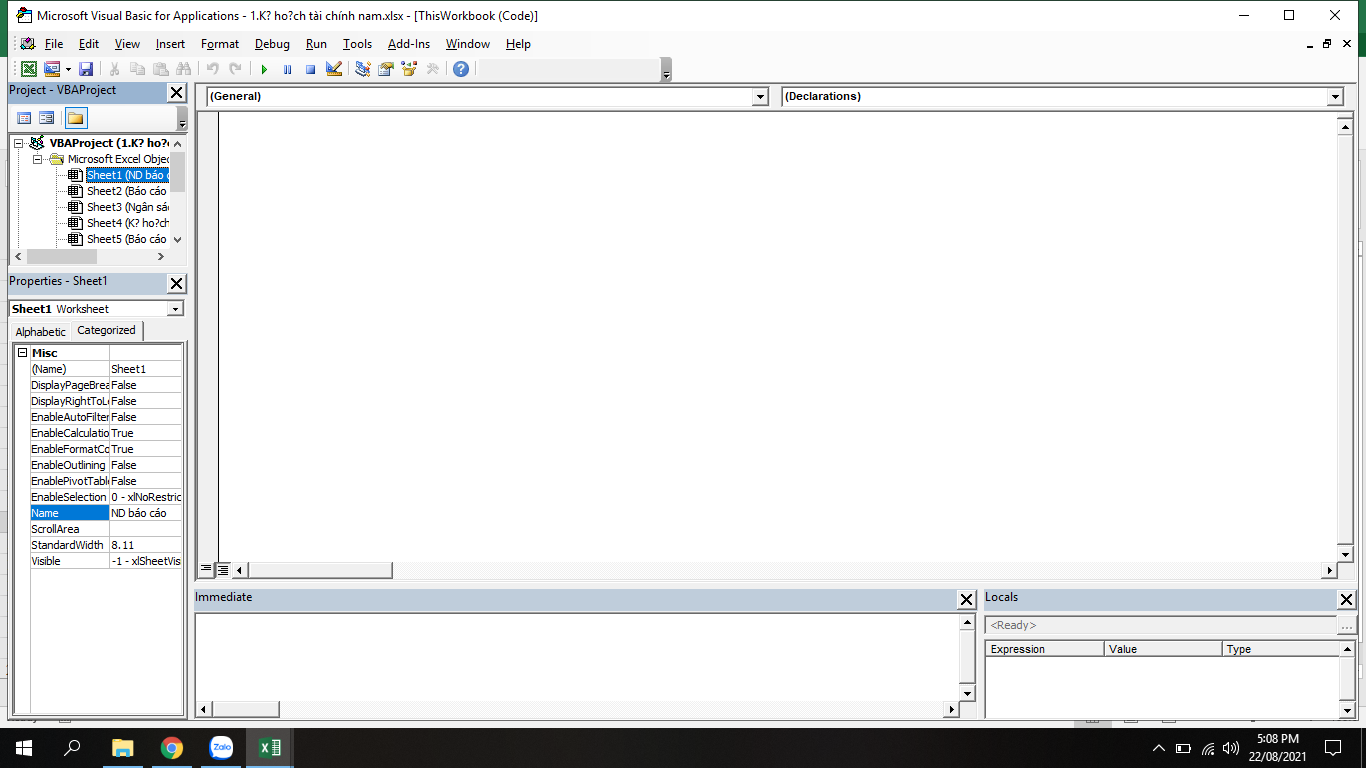This screenshot has height=768, width=1366.
Task: Click the Redo arrow icon
Action: click(235, 69)
